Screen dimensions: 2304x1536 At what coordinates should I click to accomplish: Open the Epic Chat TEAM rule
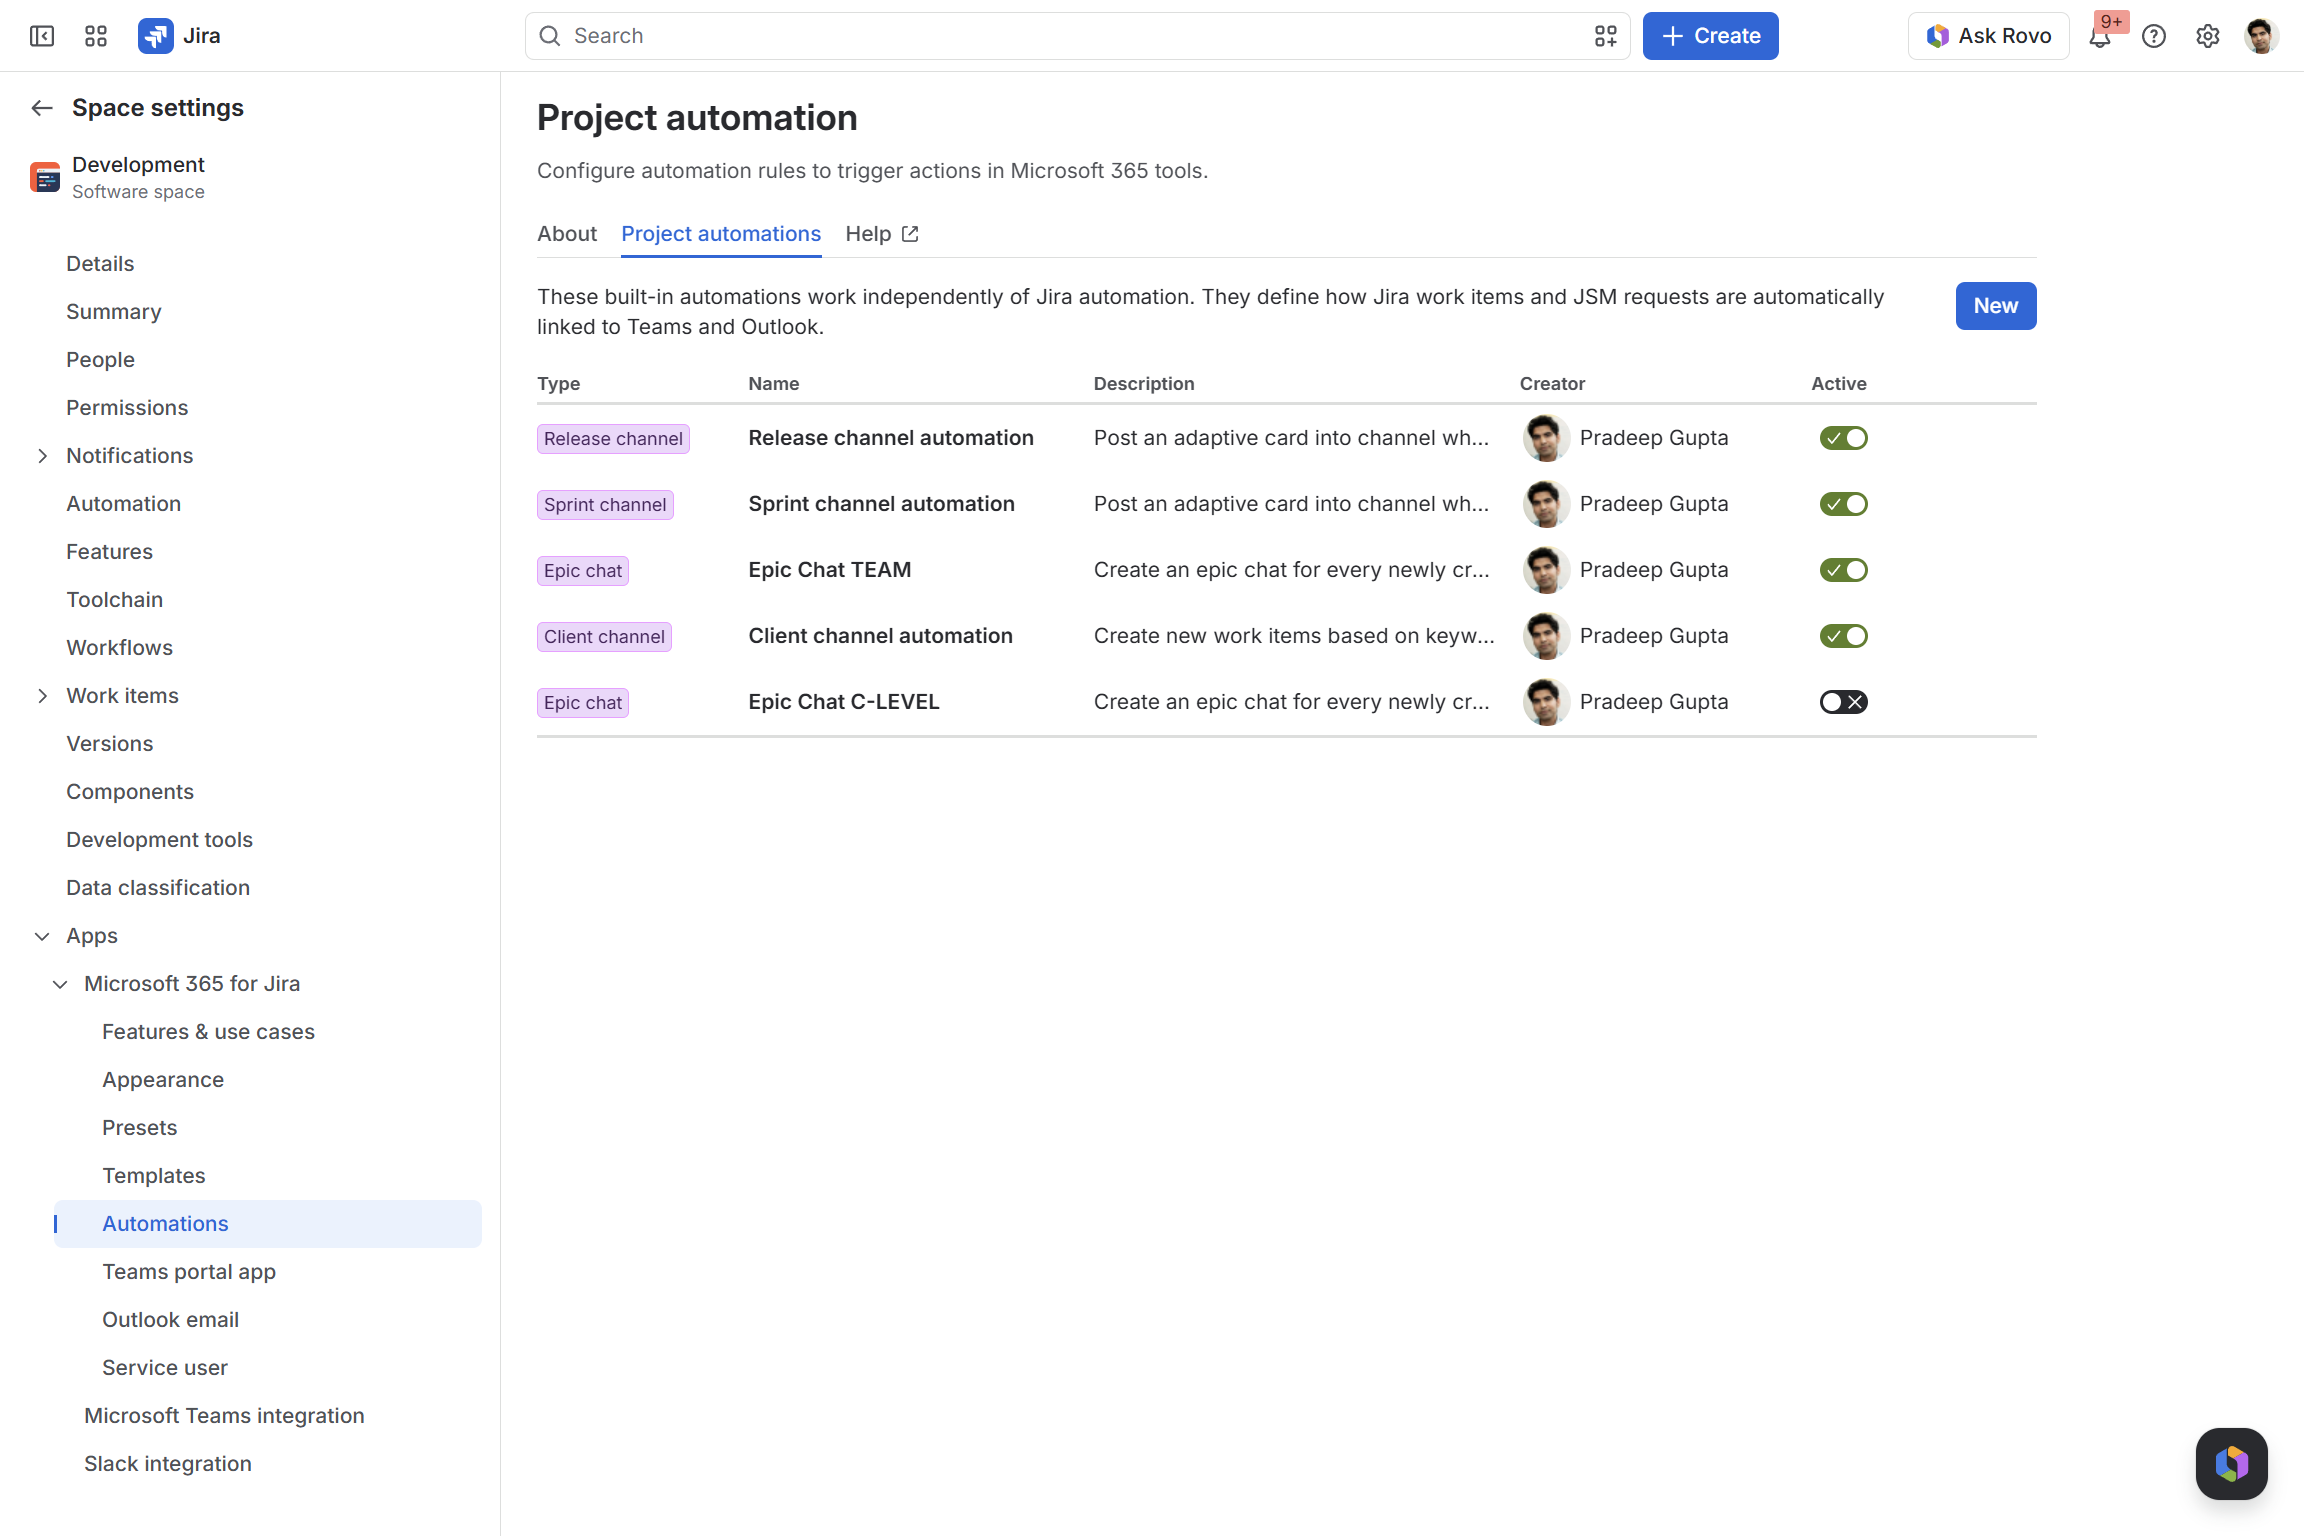pos(830,570)
